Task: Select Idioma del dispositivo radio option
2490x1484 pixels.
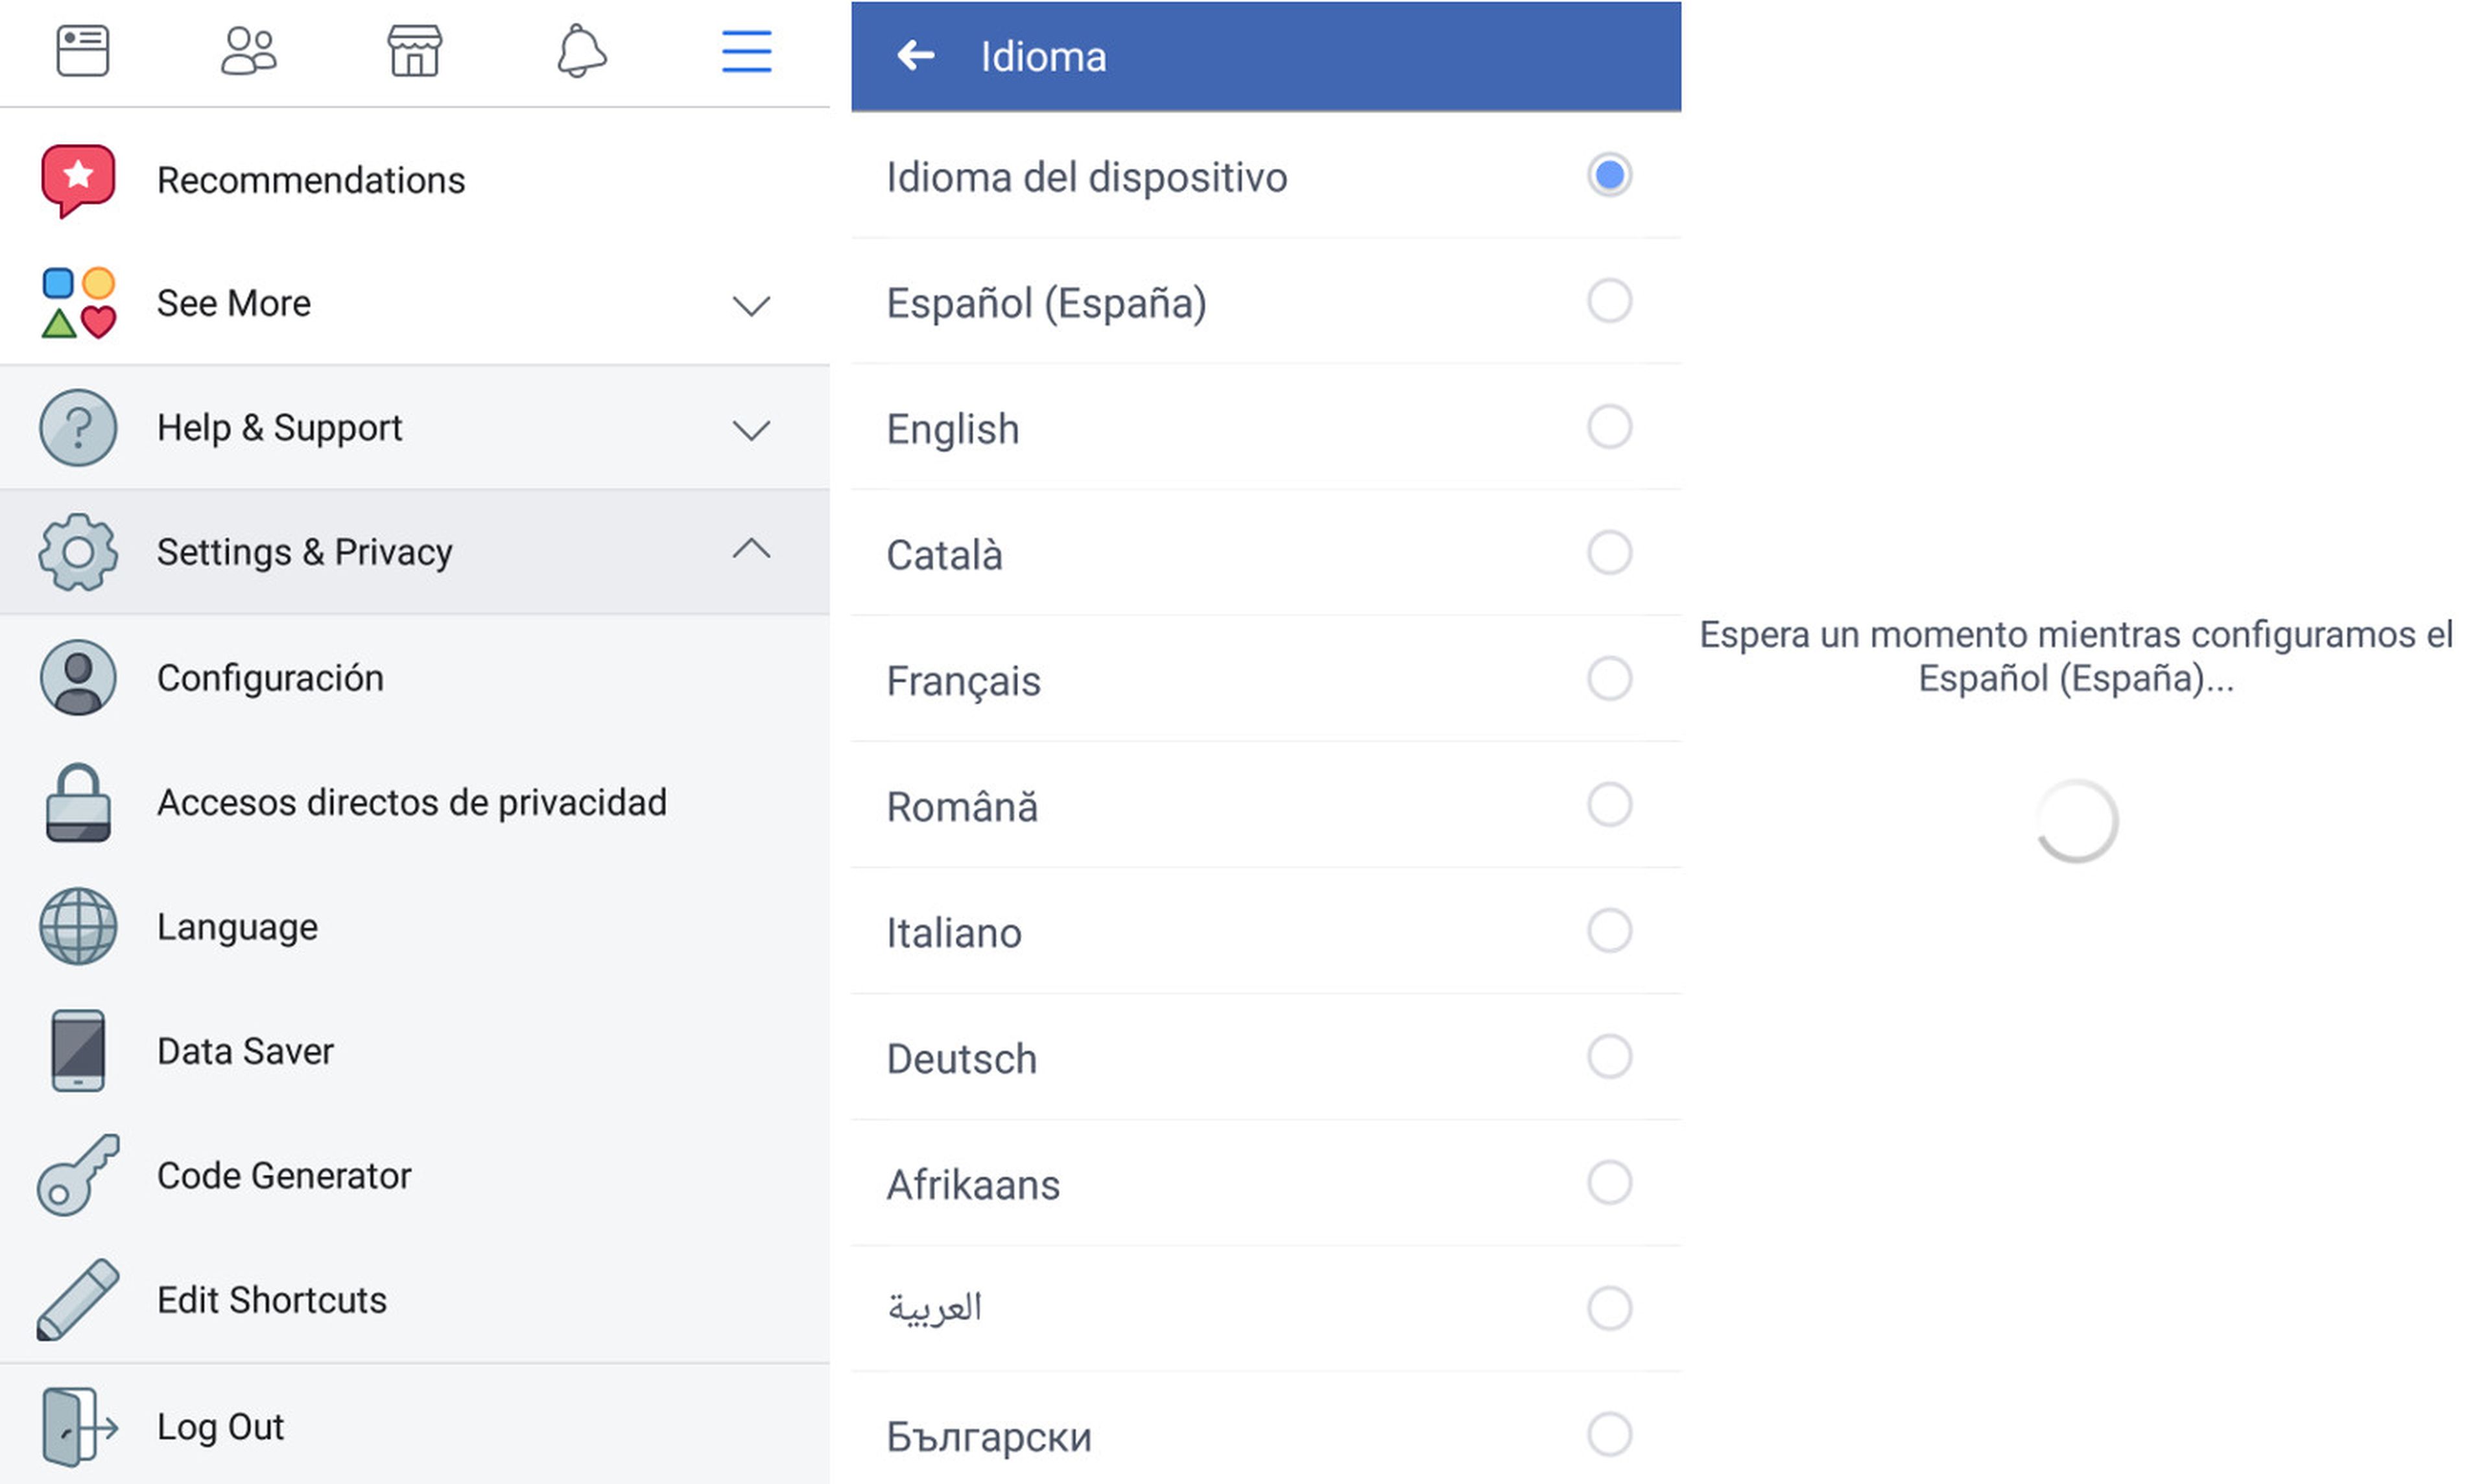Action: coord(1609,176)
